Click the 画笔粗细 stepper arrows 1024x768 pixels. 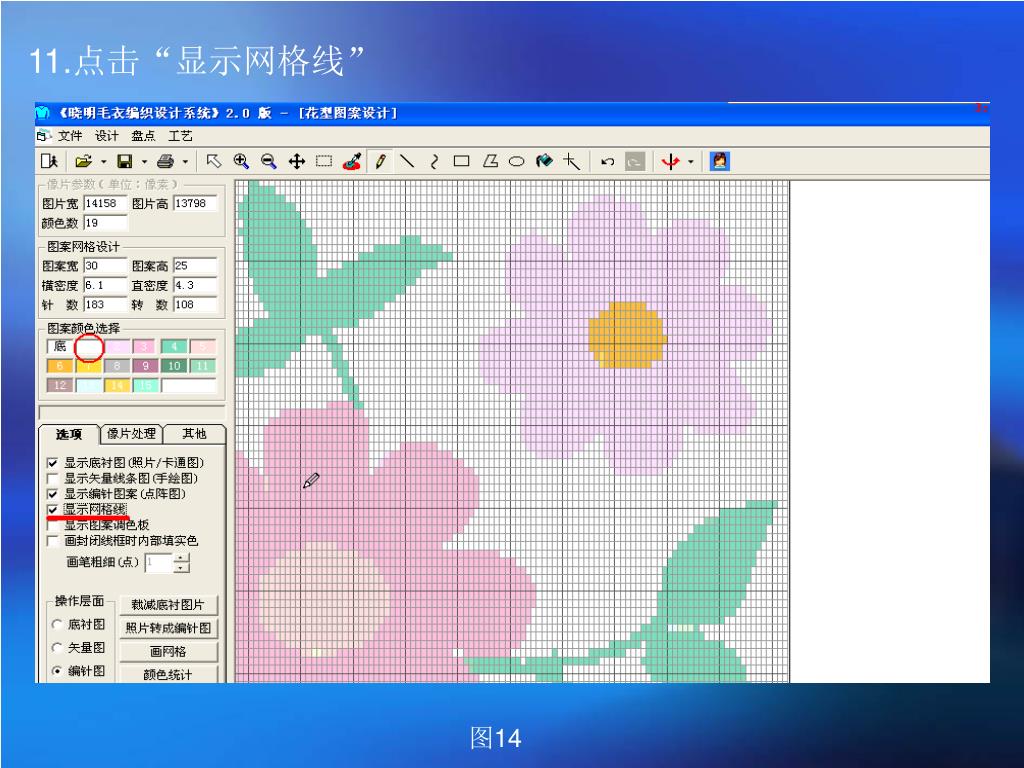coord(182,562)
